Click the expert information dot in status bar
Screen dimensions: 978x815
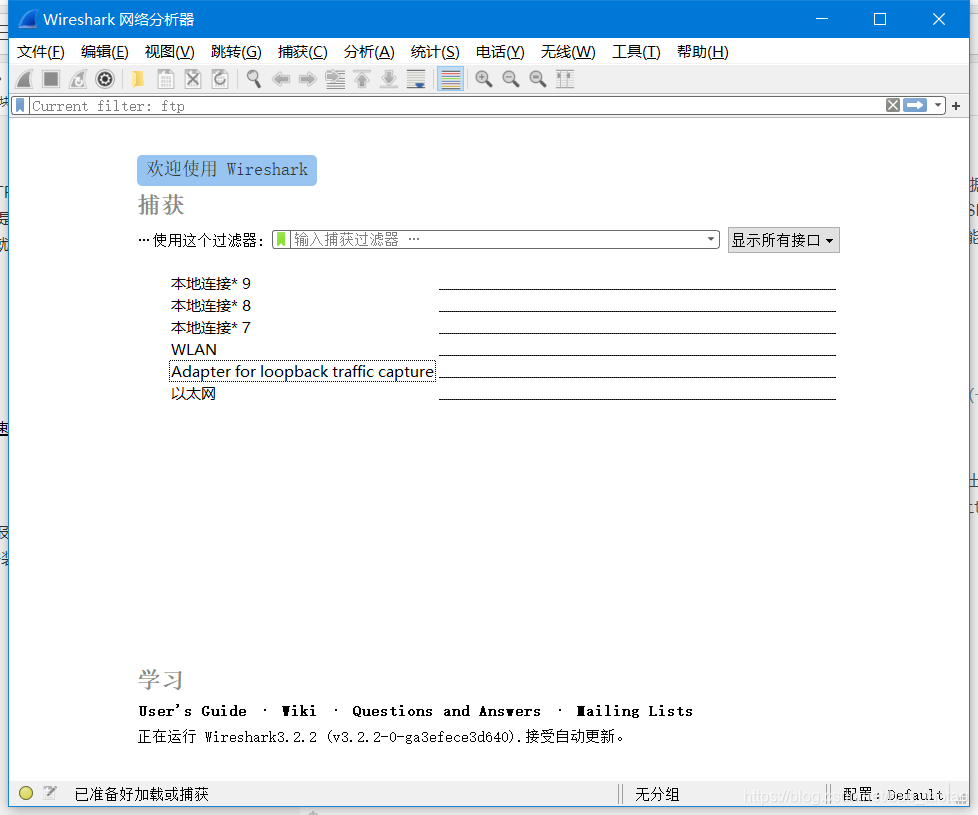click(x=25, y=793)
